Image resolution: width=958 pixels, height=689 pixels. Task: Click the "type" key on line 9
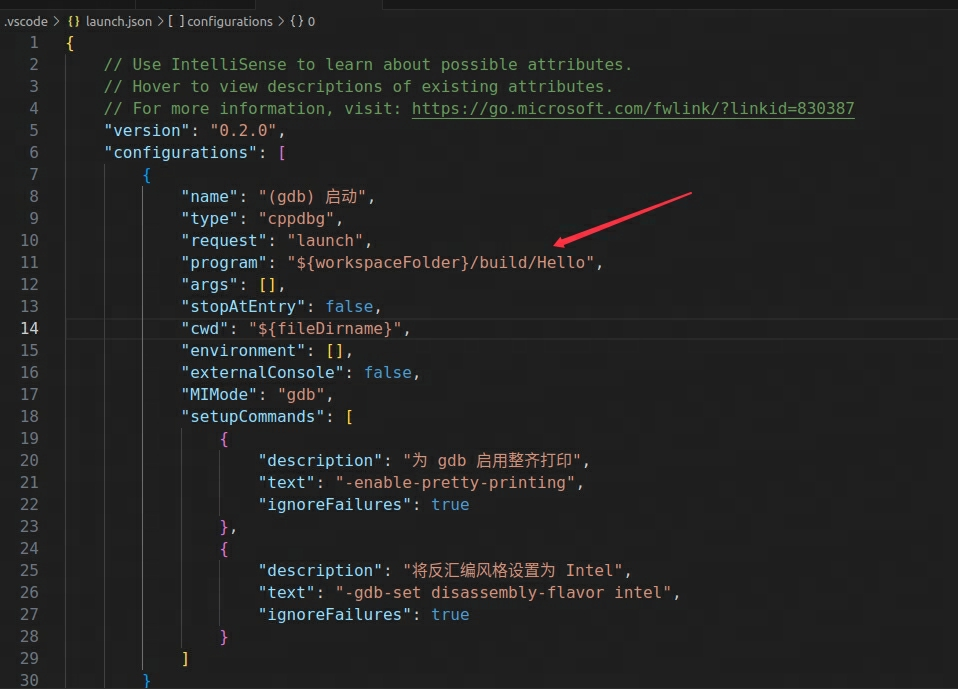(210, 219)
